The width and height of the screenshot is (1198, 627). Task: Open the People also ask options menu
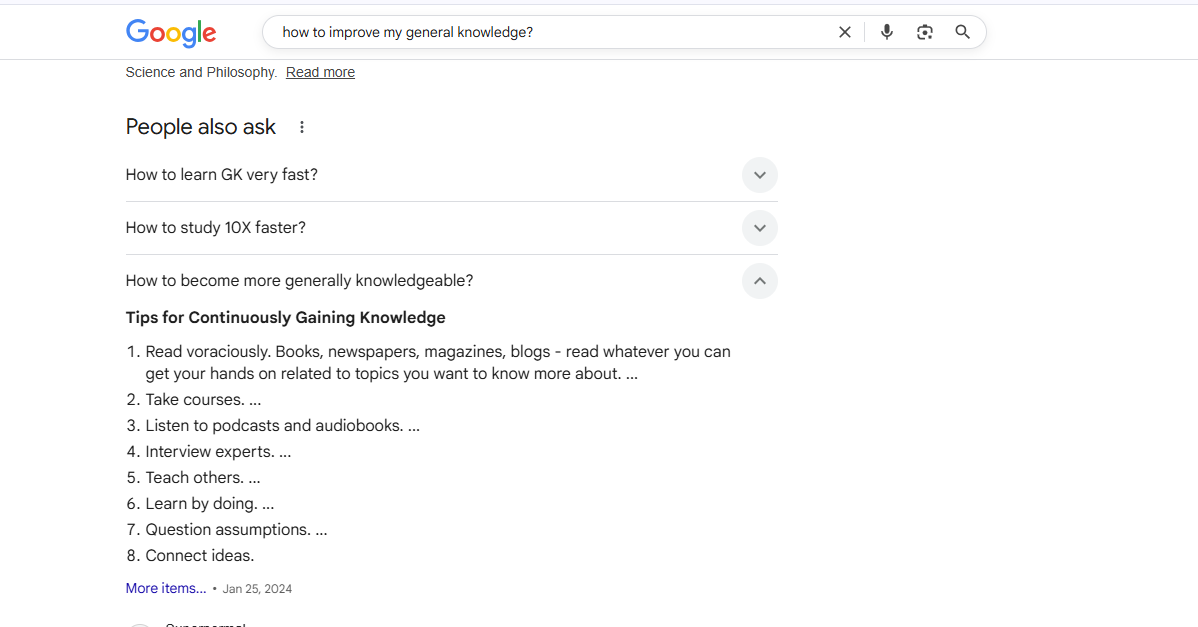[x=302, y=127]
